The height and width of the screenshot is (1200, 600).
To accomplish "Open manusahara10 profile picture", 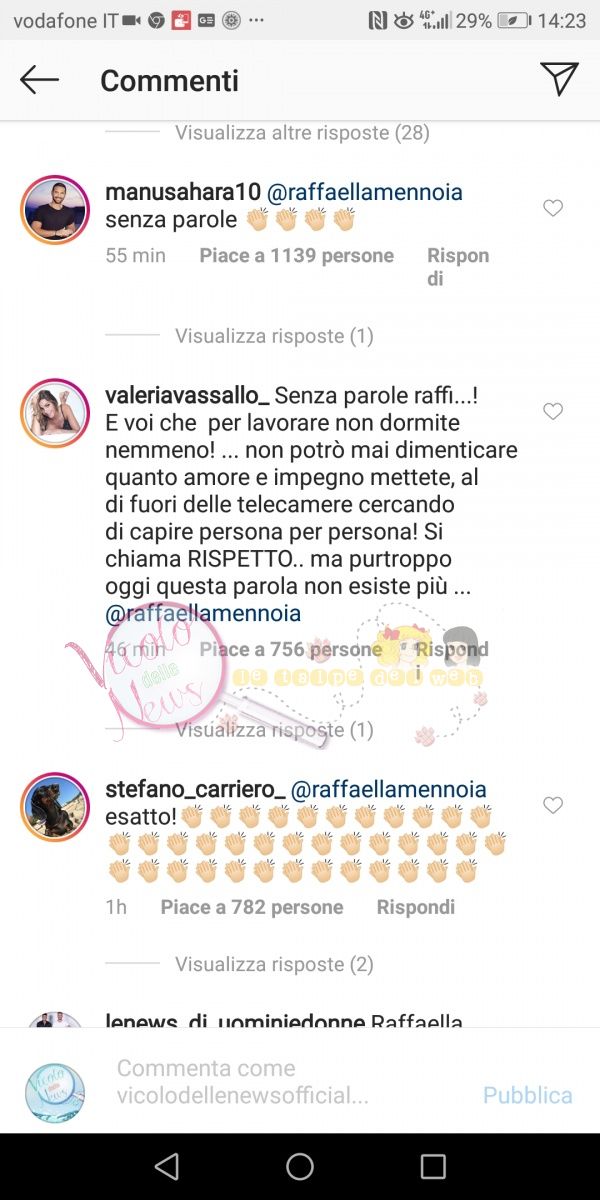I will (55, 209).
